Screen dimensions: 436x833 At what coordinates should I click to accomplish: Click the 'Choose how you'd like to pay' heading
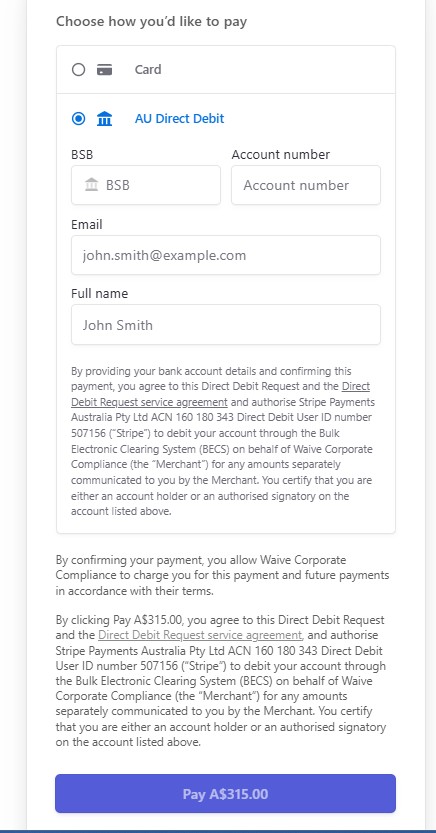[151, 22]
